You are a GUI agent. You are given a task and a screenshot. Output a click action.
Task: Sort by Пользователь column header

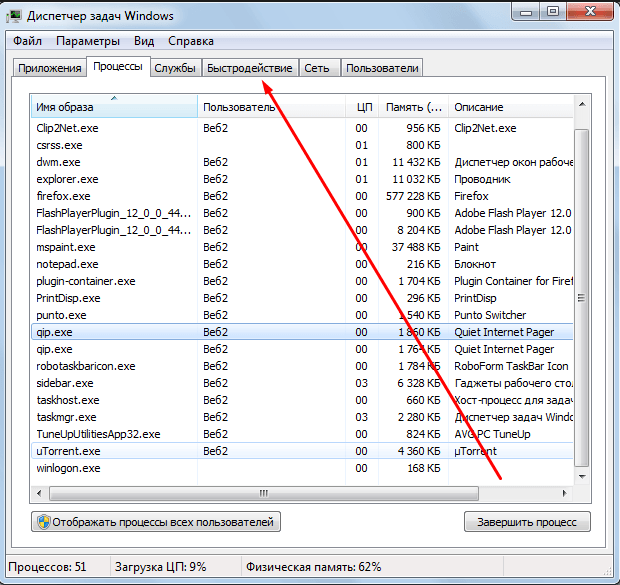pos(271,106)
